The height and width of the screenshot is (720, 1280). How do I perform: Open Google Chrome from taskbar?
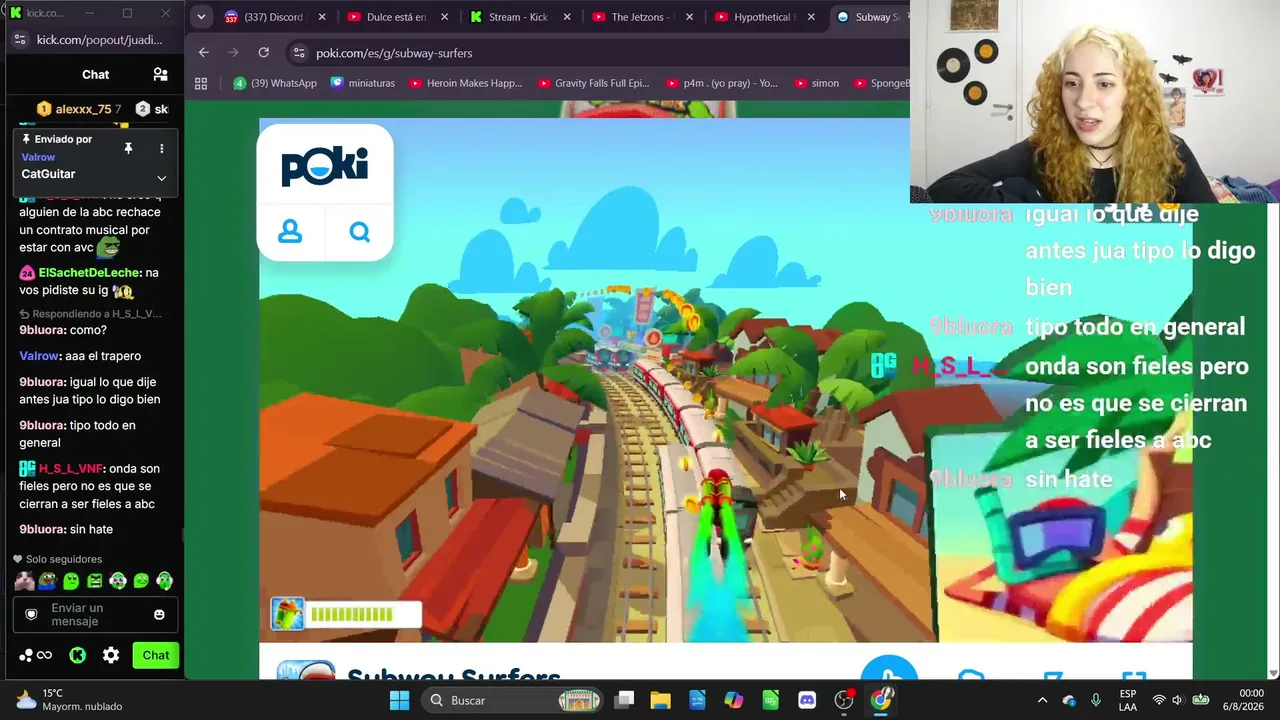point(880,700)
